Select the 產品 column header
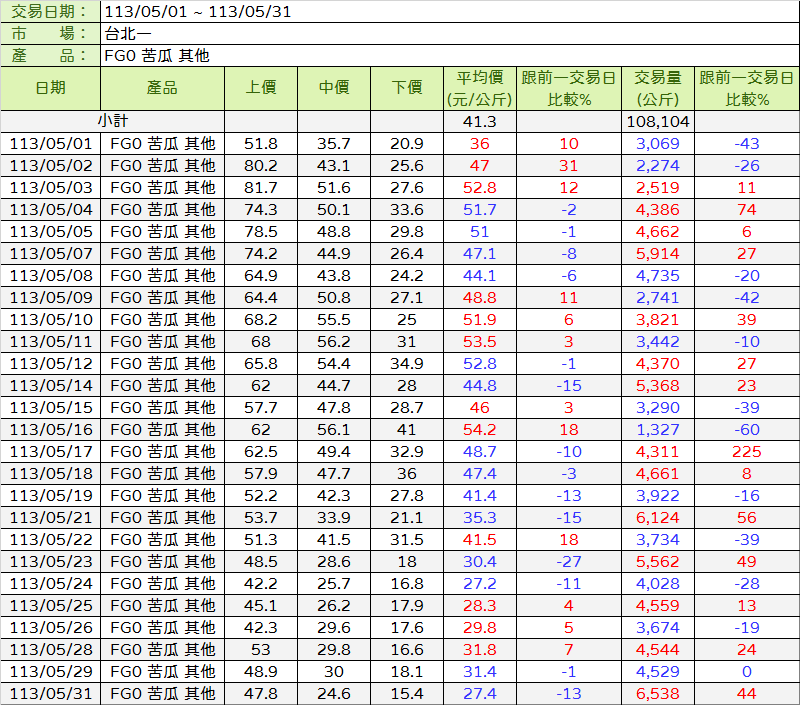The height and width of the screenshot is (705, 800). [161, 88]
